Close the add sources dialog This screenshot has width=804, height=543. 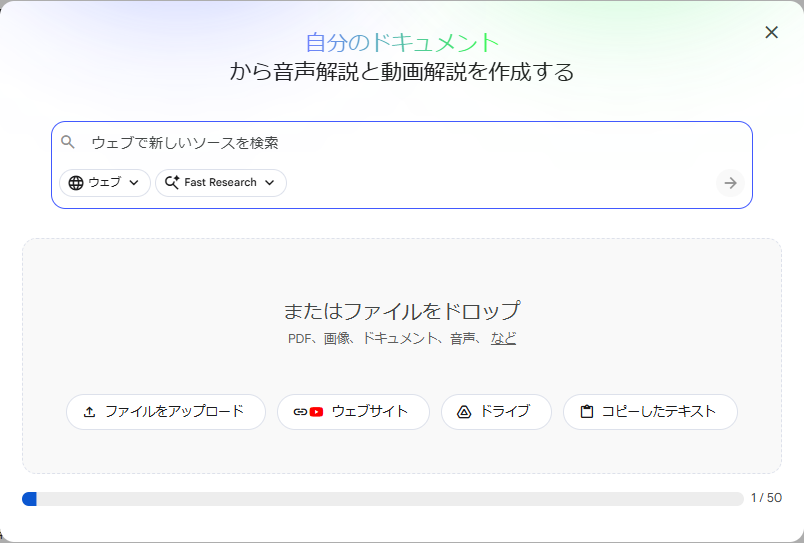tap(771, 32)
